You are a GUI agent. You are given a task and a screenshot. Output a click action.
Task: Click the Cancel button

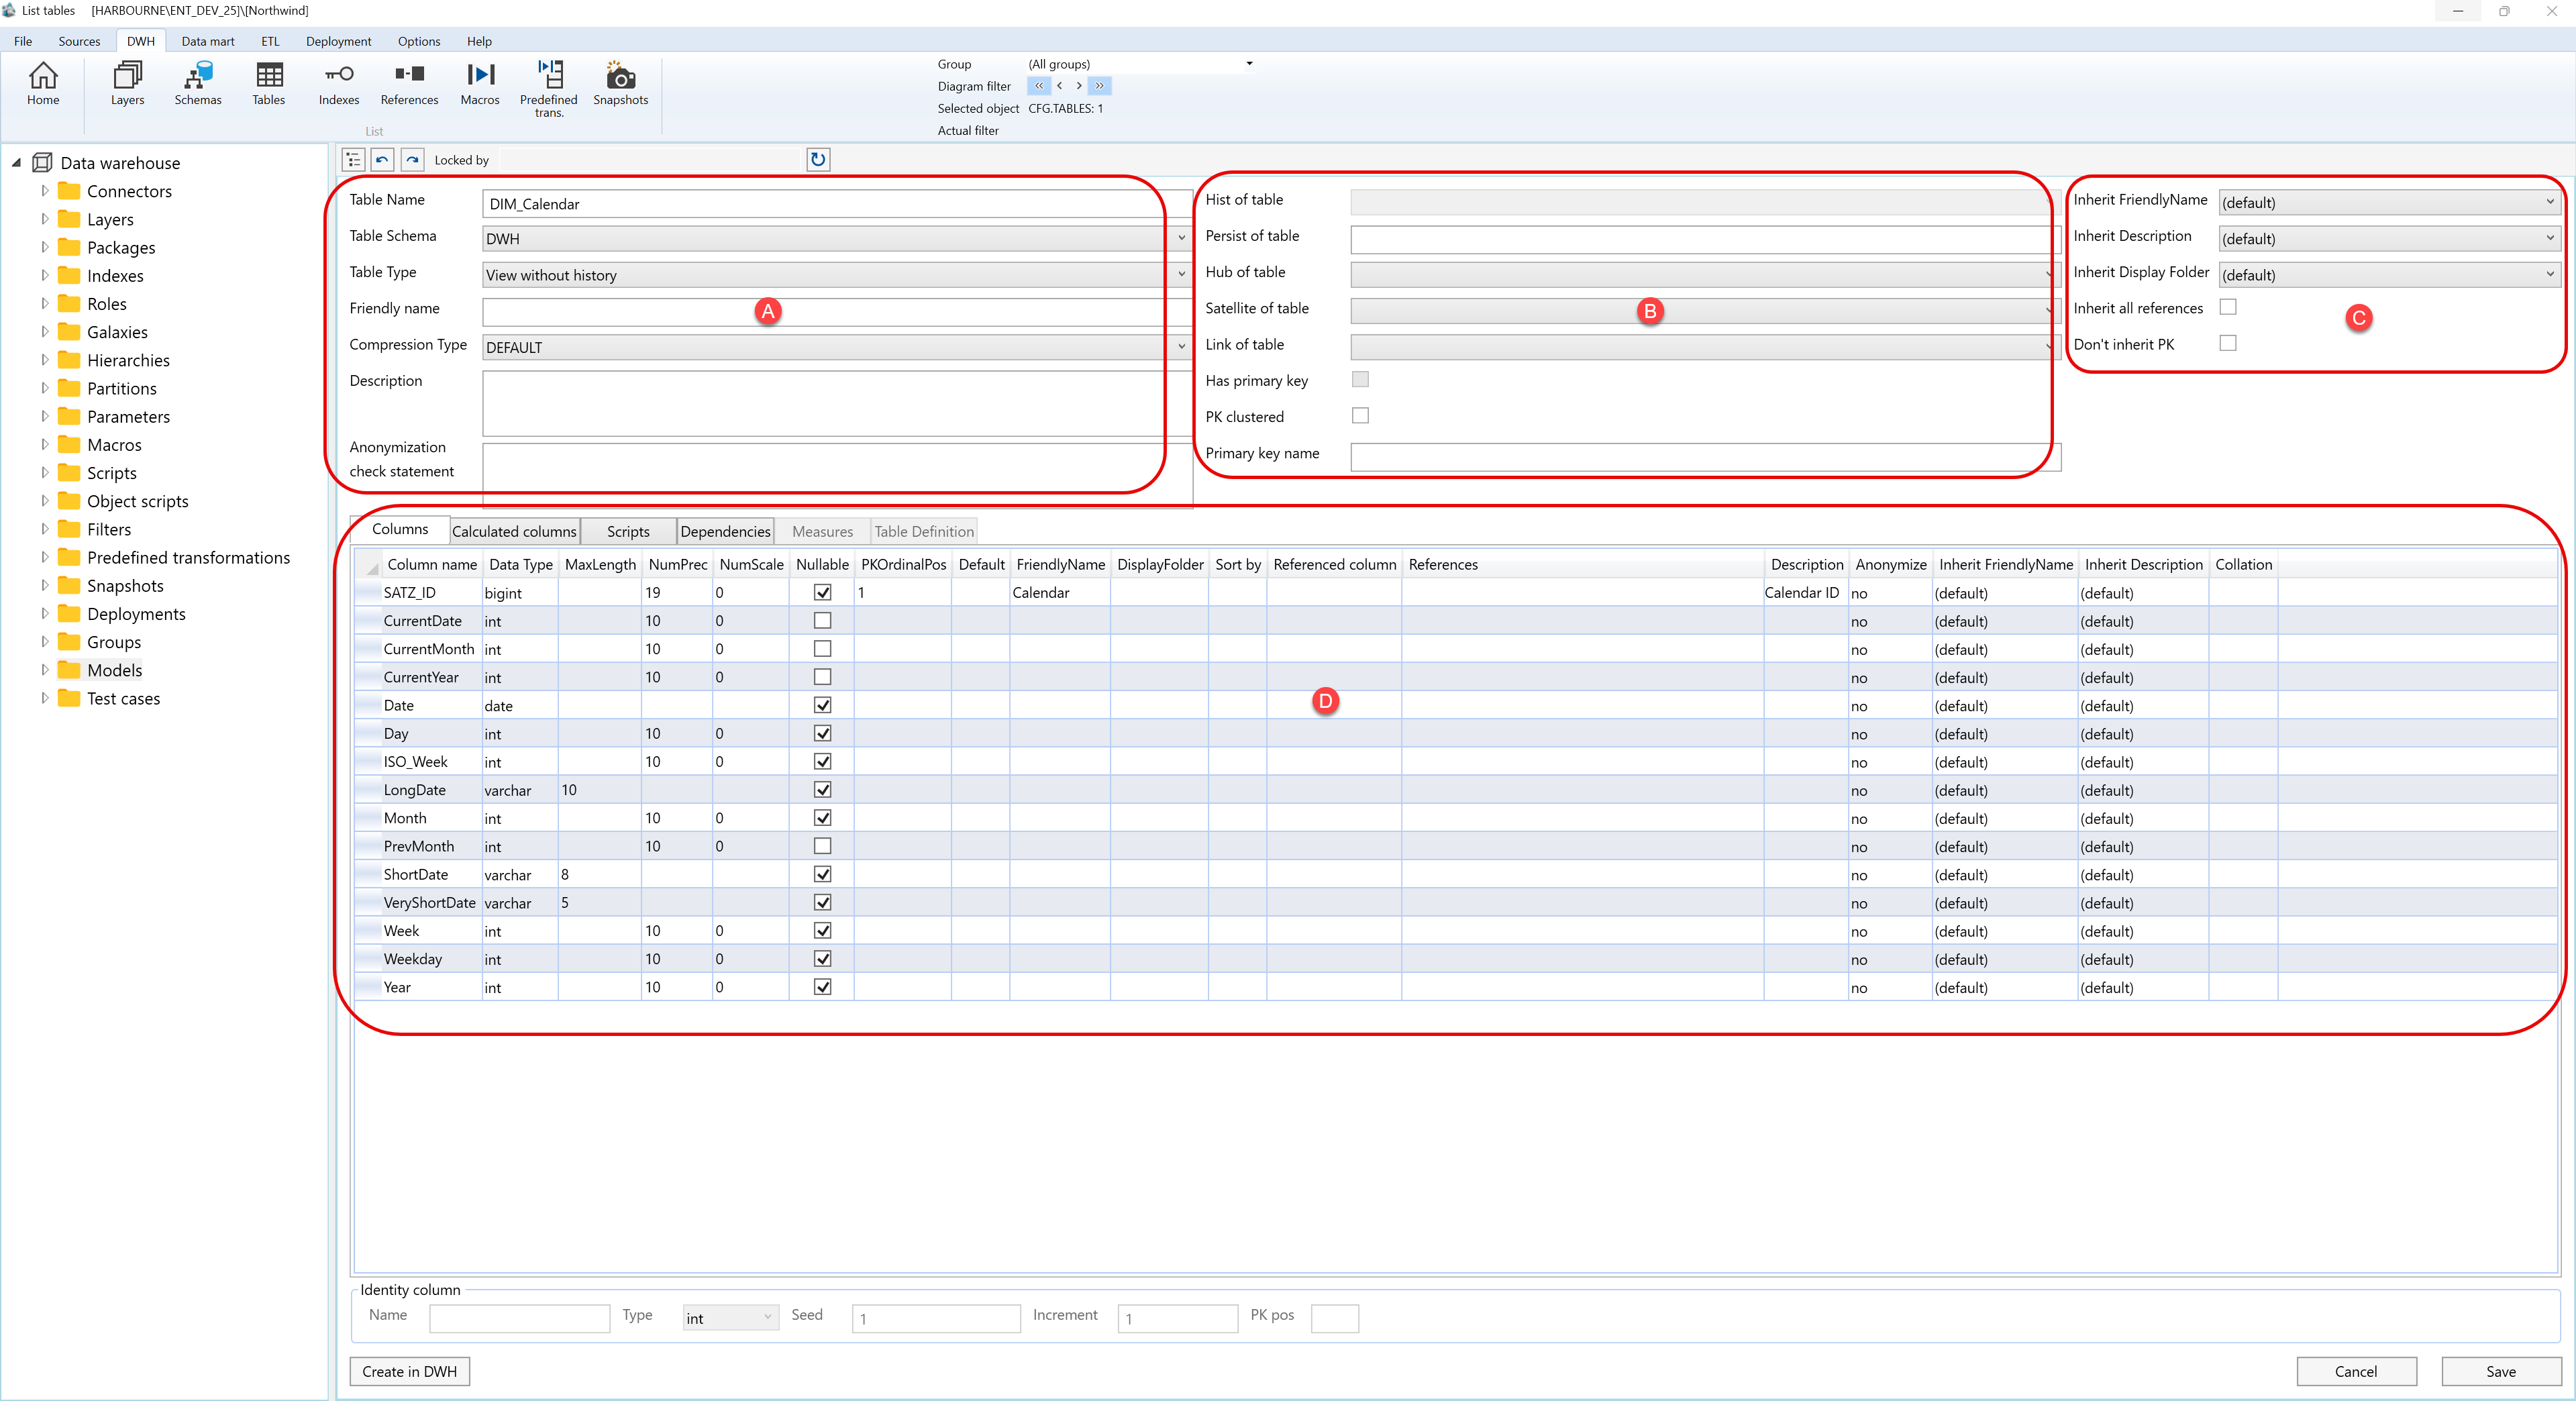pos(2356,1372)
